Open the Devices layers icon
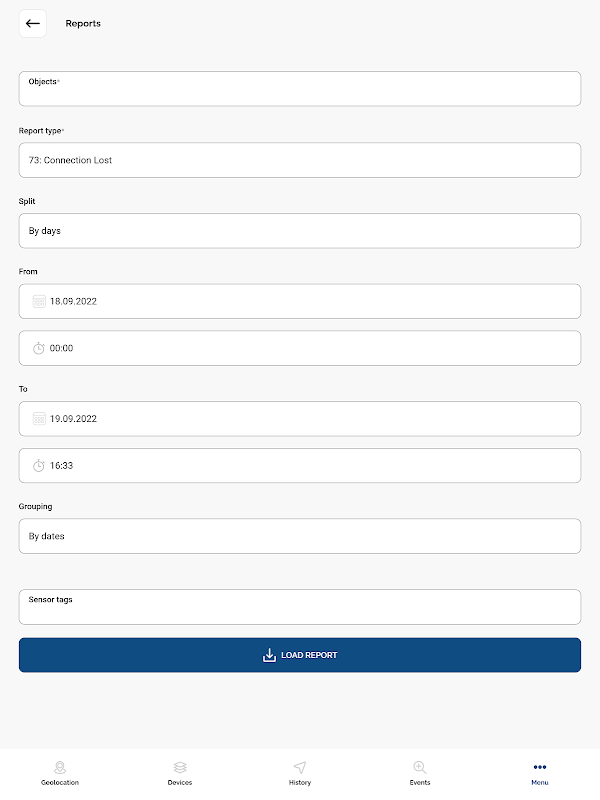Image resolution: width=600 pixels, height=800 pixels. click(x=180, y=767)
